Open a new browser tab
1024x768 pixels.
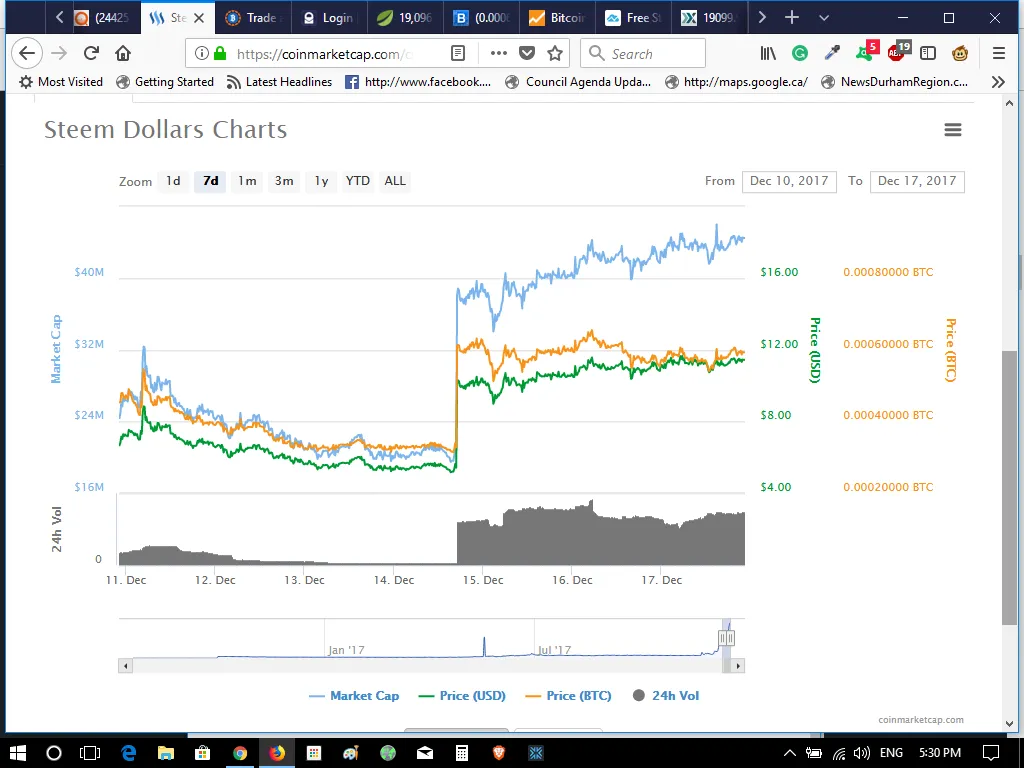(x=792, y=18)
